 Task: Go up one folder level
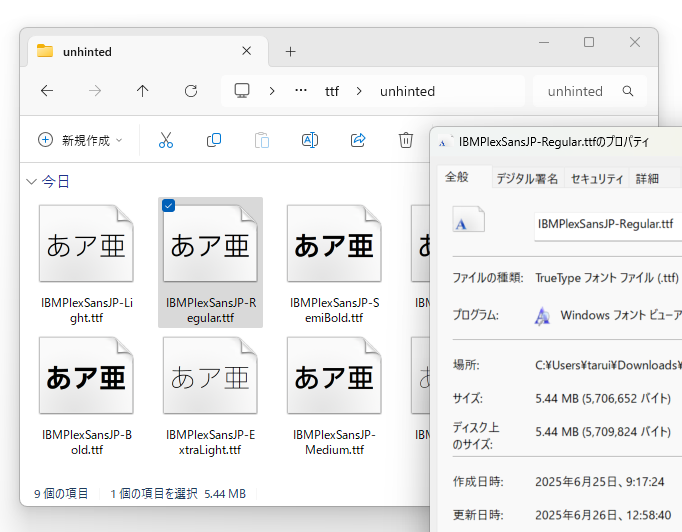(143, 91)
